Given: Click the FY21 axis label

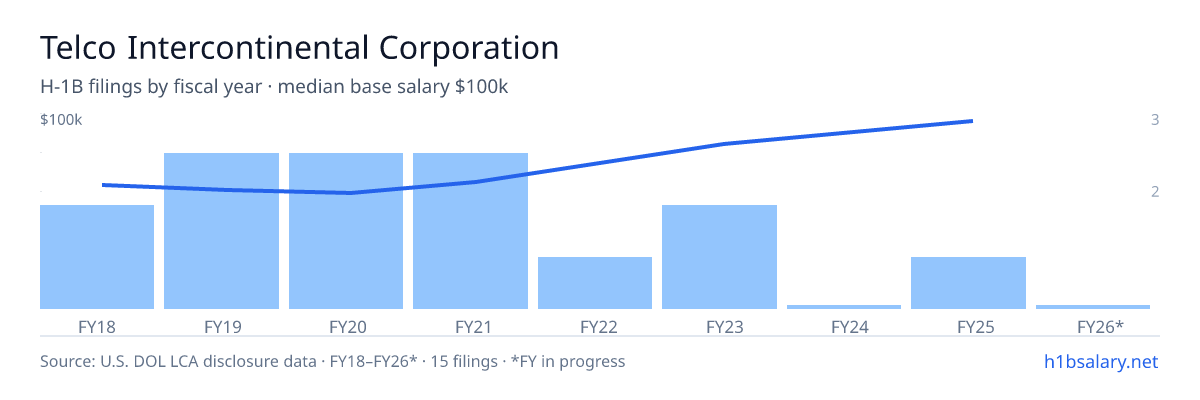Looking at the screenshot, I should [x=470, y=327].
